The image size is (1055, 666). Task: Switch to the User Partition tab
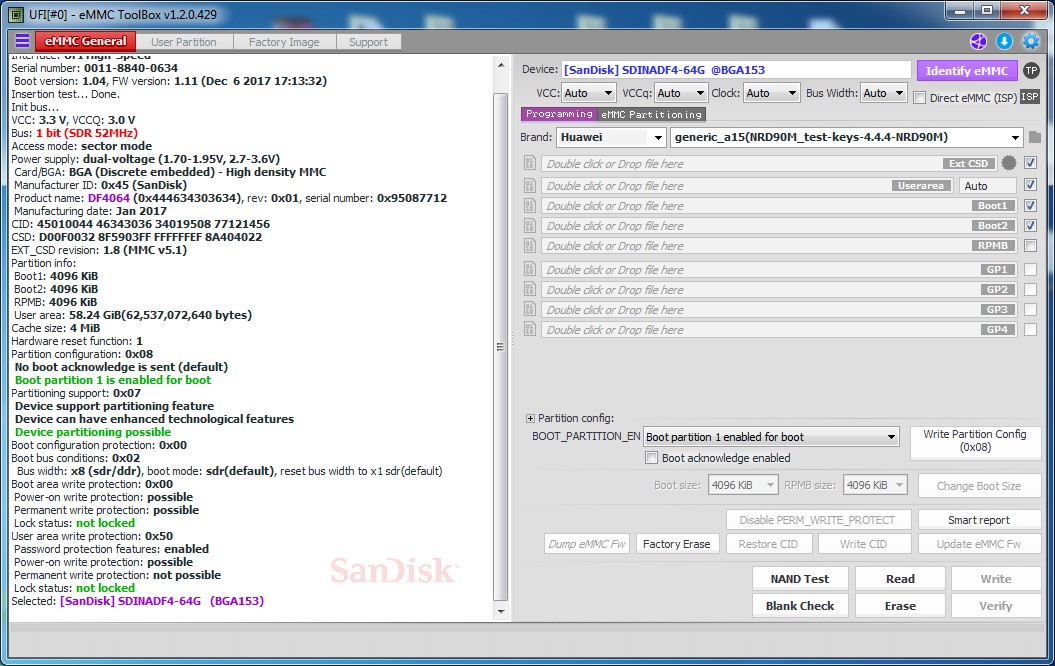(184, 42)
